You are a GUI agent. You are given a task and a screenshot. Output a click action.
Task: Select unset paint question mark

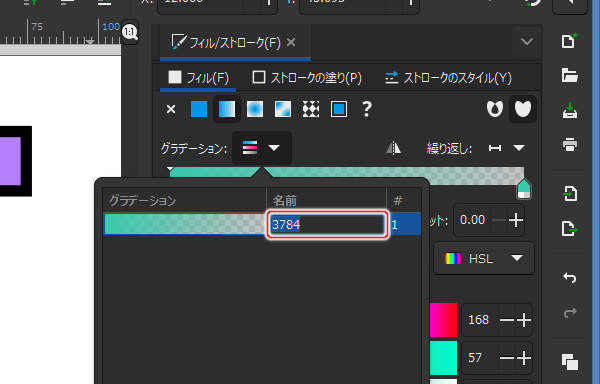point(367,109)
